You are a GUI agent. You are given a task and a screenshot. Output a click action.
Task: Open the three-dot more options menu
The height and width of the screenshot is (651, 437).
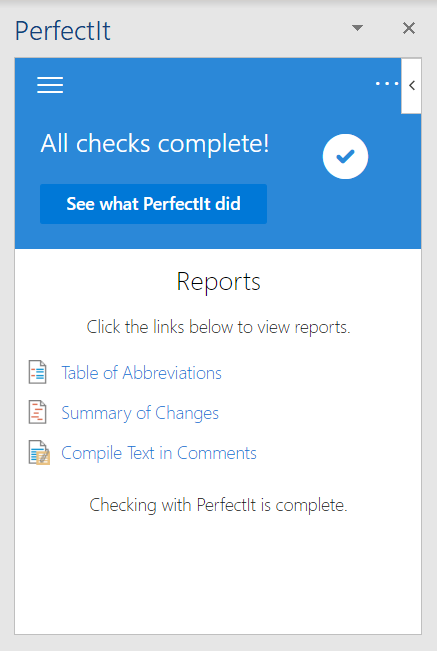(x=386, y=84)
